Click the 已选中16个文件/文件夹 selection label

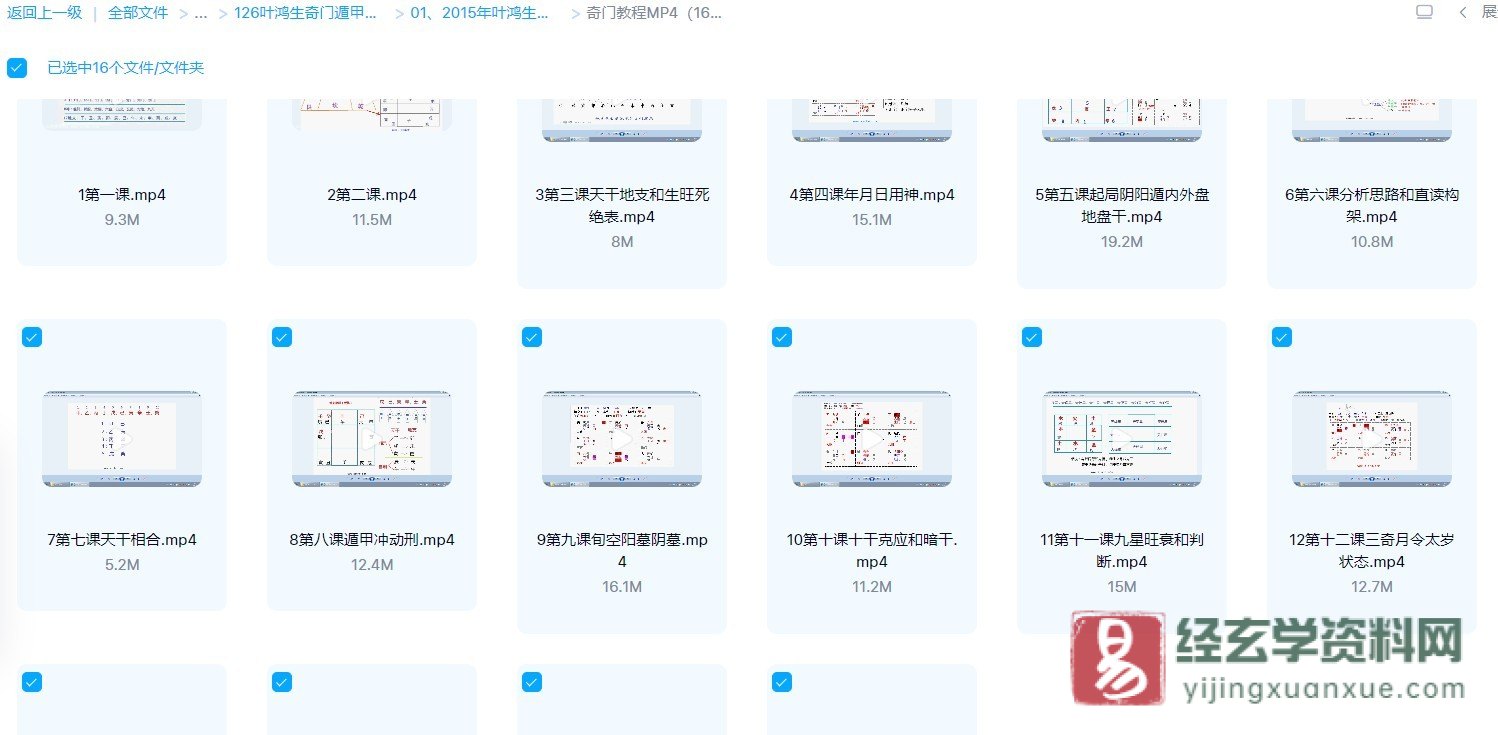126,68
